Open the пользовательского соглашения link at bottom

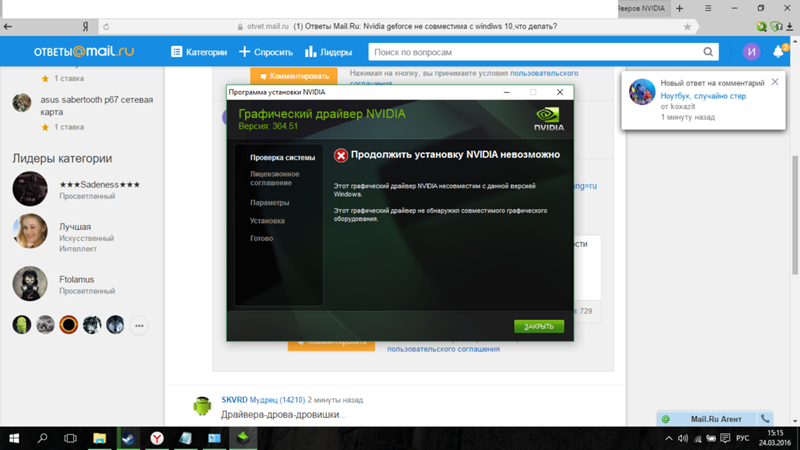[x=443, y=349]
